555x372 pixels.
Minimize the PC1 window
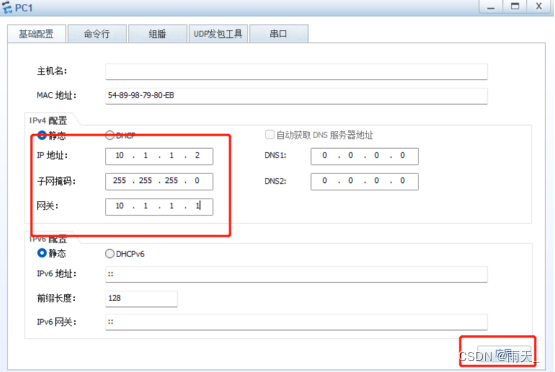491,7
